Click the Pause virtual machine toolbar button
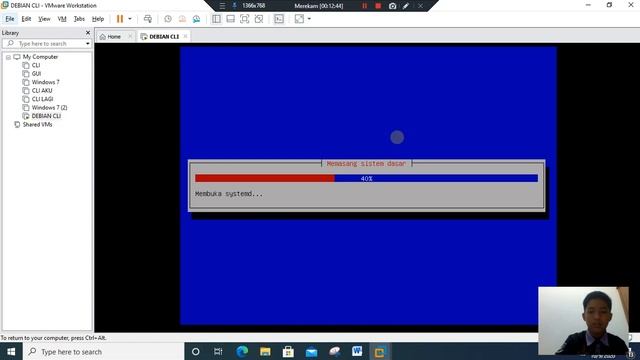This screenshot has width=640, height=360. pos(120,19)
